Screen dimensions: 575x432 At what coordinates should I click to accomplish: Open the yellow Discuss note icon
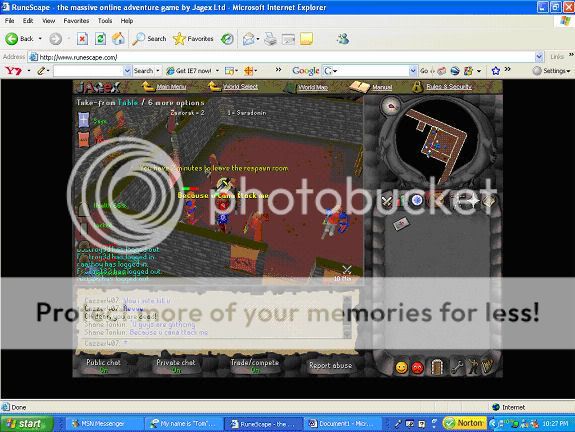tap(306, 39)
